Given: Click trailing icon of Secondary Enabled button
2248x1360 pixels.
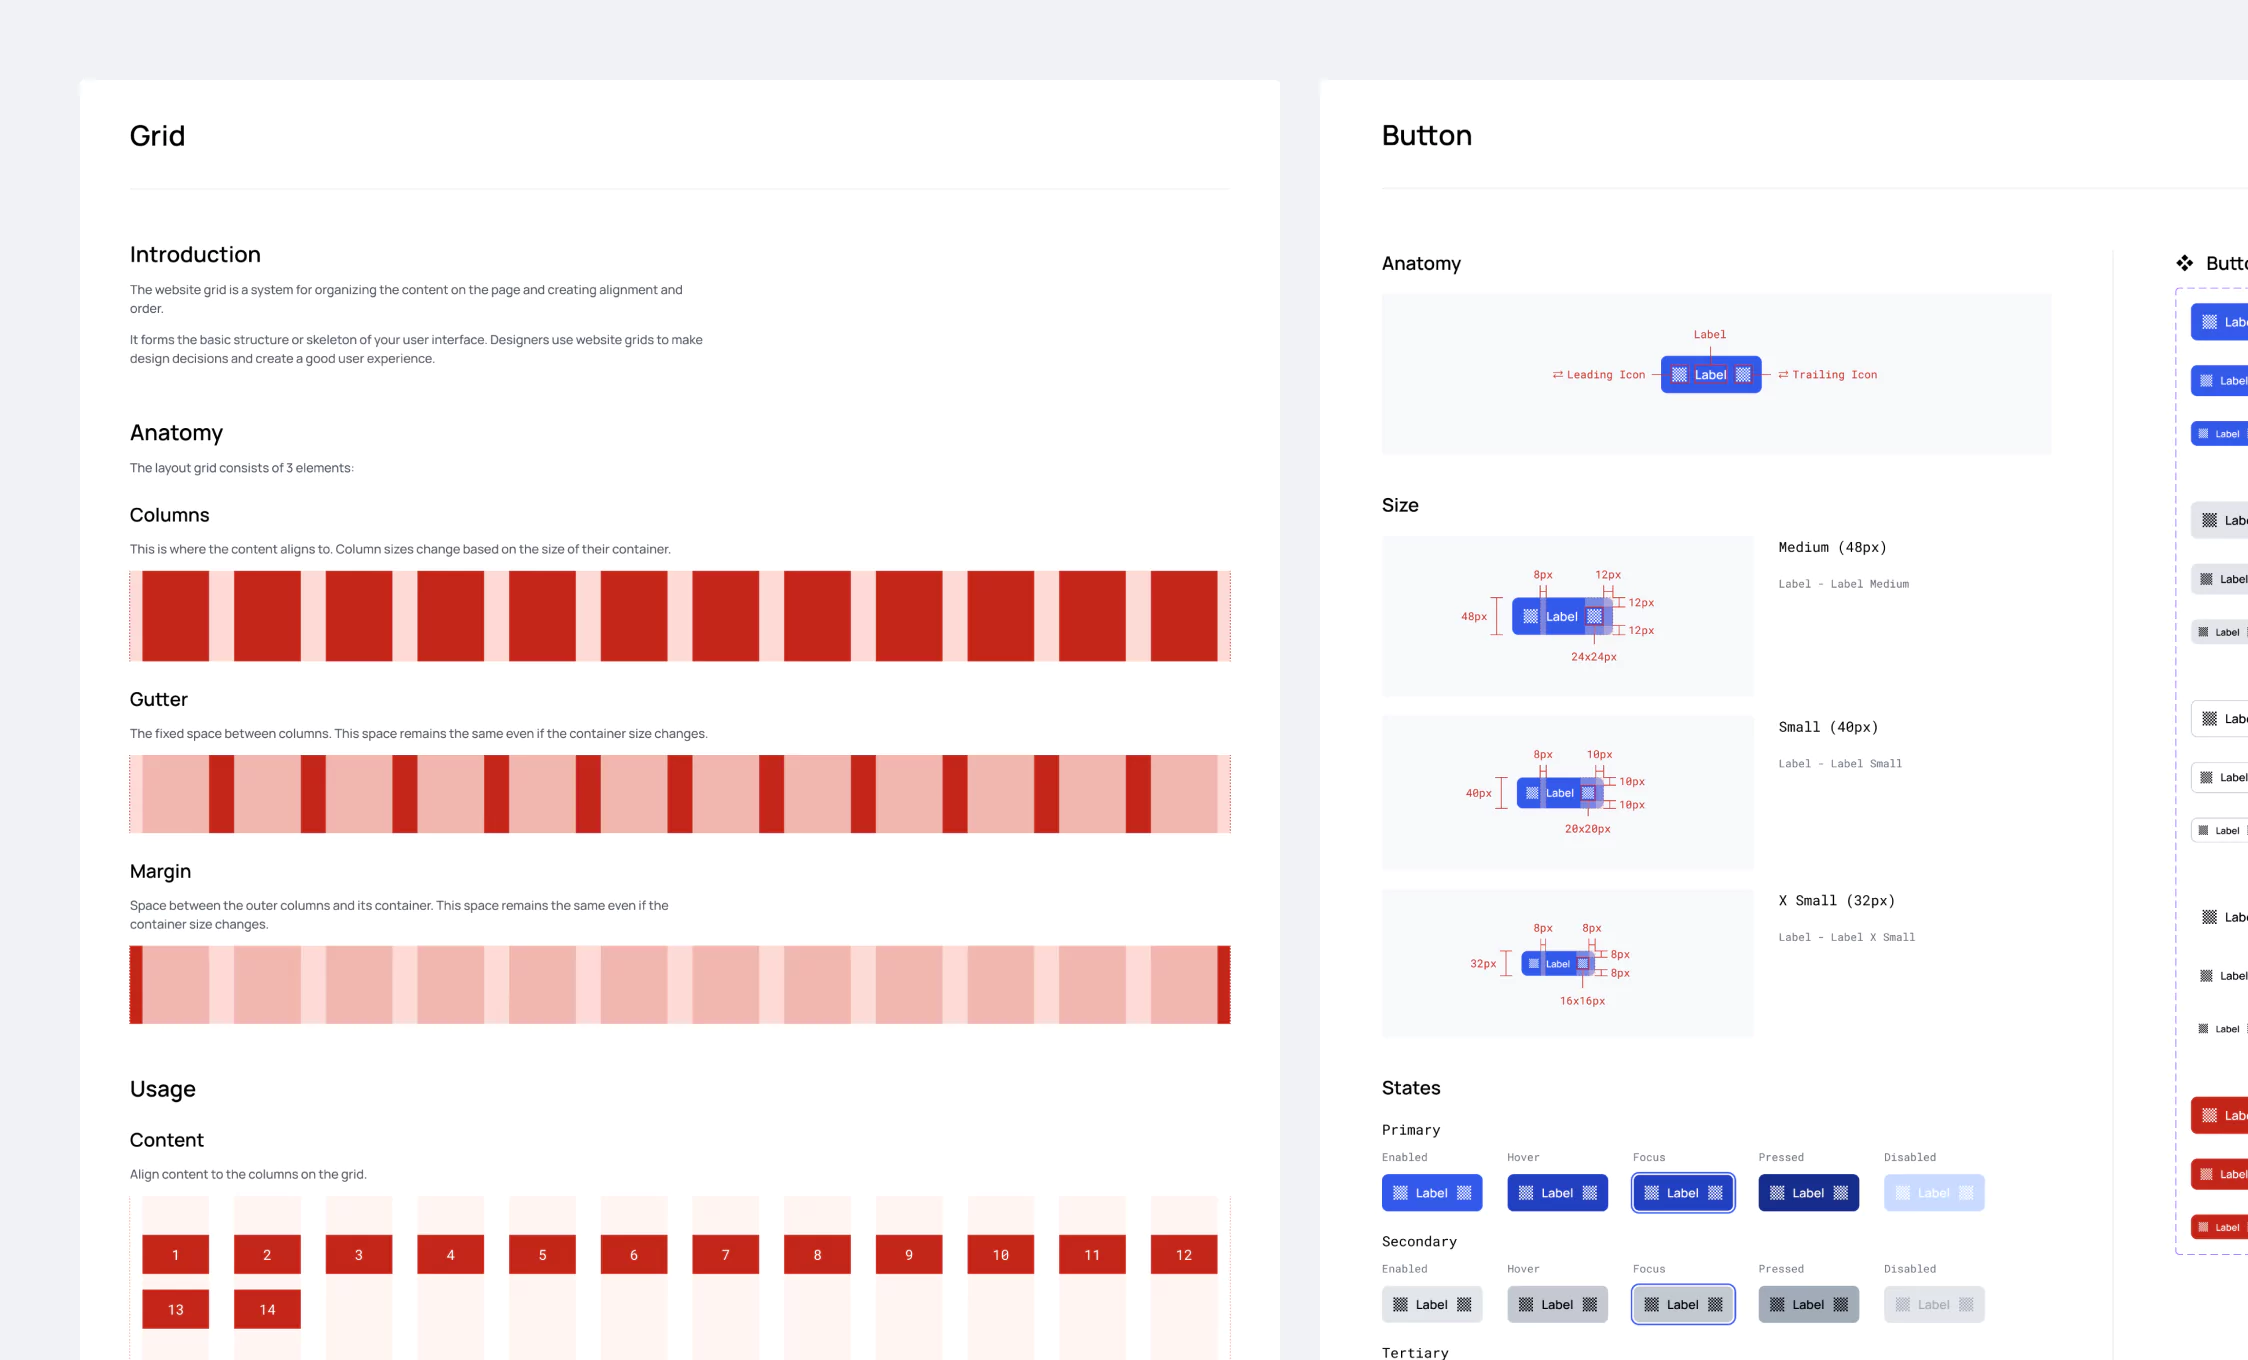Looking at the screenshot, I should 1464,1305.
